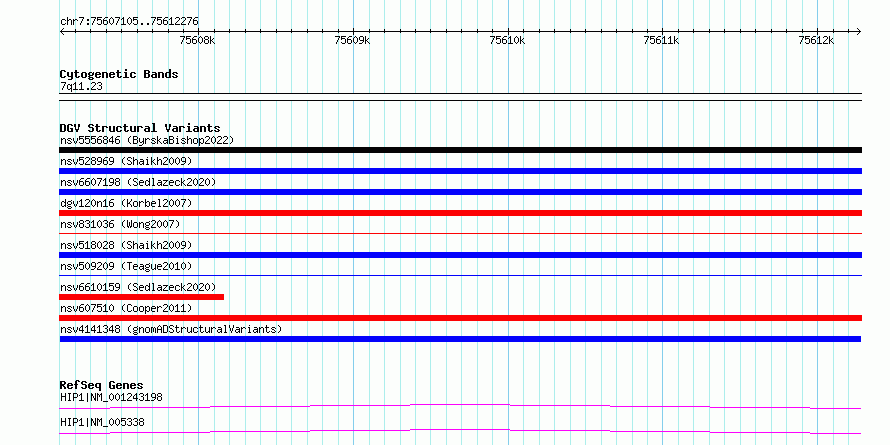This screenshot has height=445, width=890.
Task: Click the magenta line under HIP1|NM_005338
Action: pos(460,431)
